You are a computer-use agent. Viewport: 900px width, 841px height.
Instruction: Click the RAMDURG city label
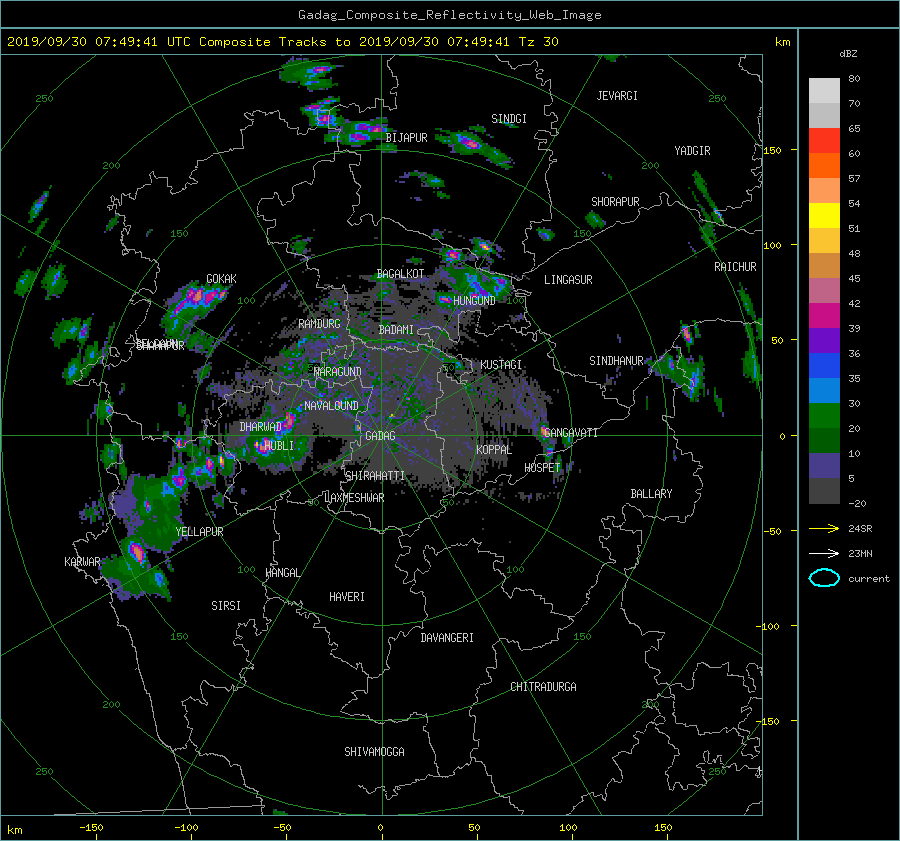pos(319,324)
